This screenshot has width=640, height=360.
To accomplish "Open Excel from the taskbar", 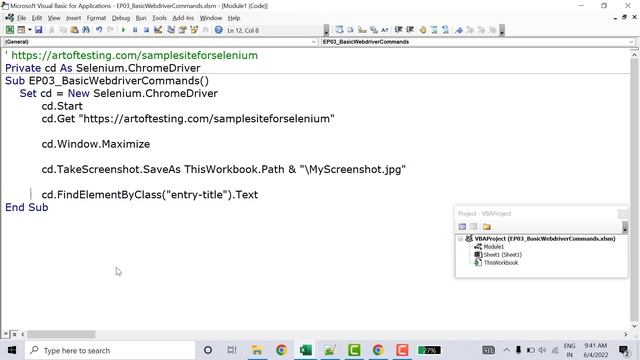I will pos(305,350).
